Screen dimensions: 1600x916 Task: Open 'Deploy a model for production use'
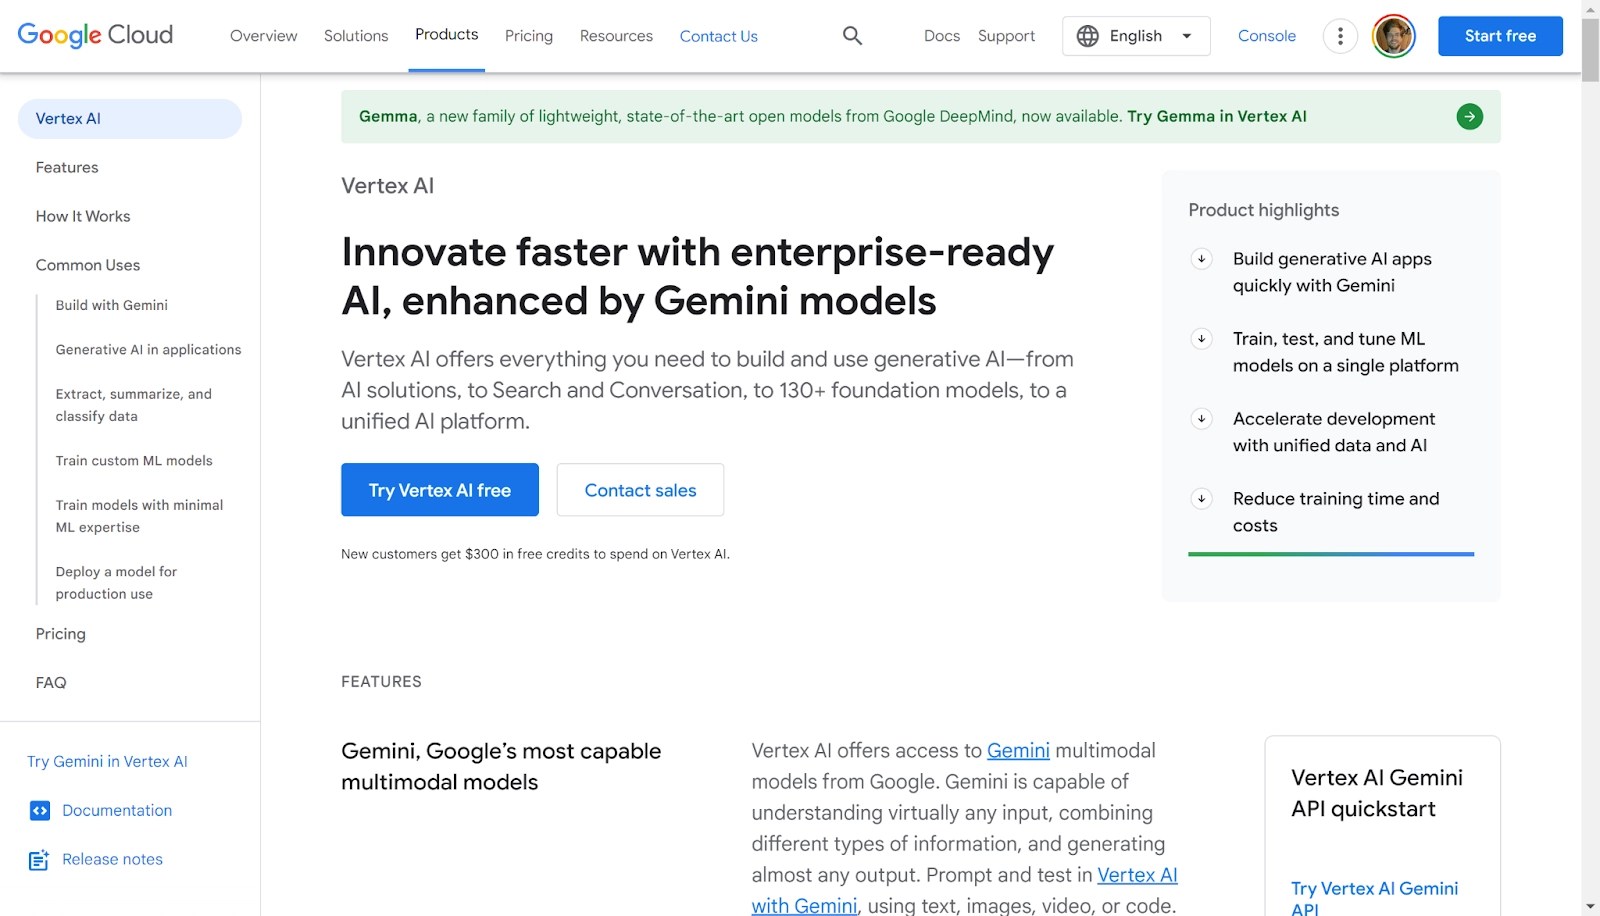(x=116, y=583)
